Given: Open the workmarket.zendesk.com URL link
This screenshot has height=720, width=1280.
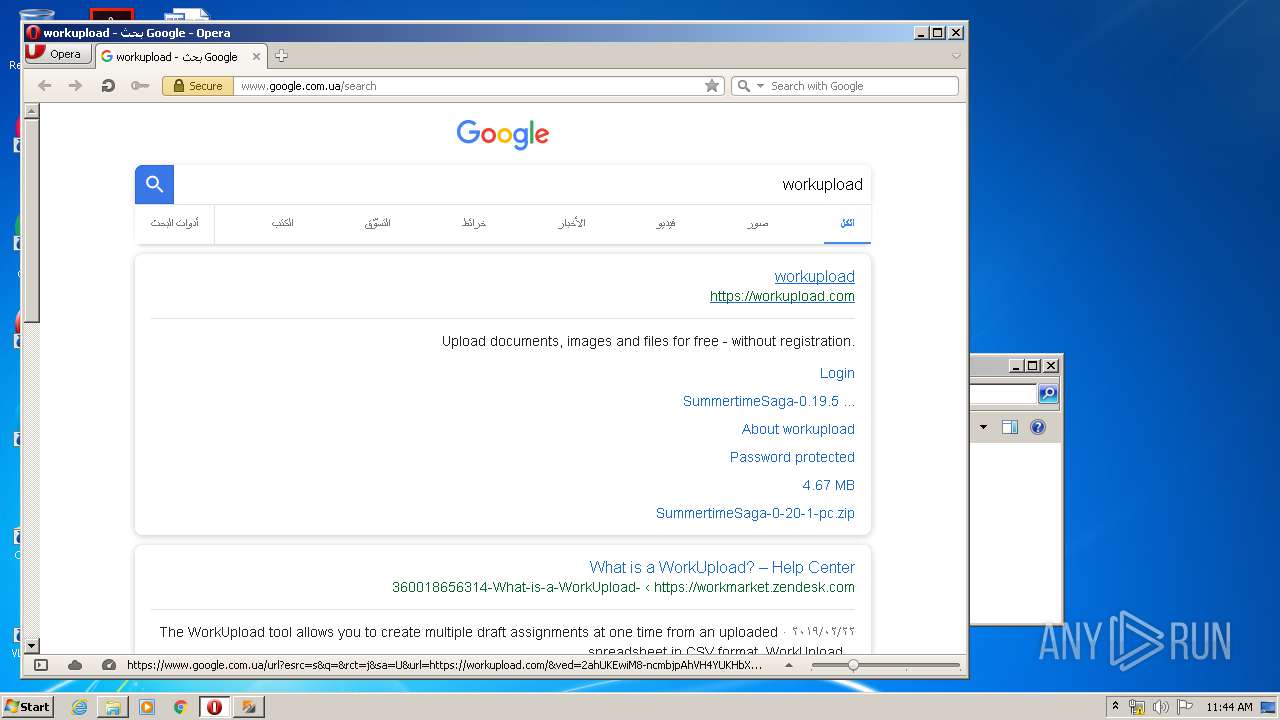Looking at the screenshot, I should coord(623,587).
